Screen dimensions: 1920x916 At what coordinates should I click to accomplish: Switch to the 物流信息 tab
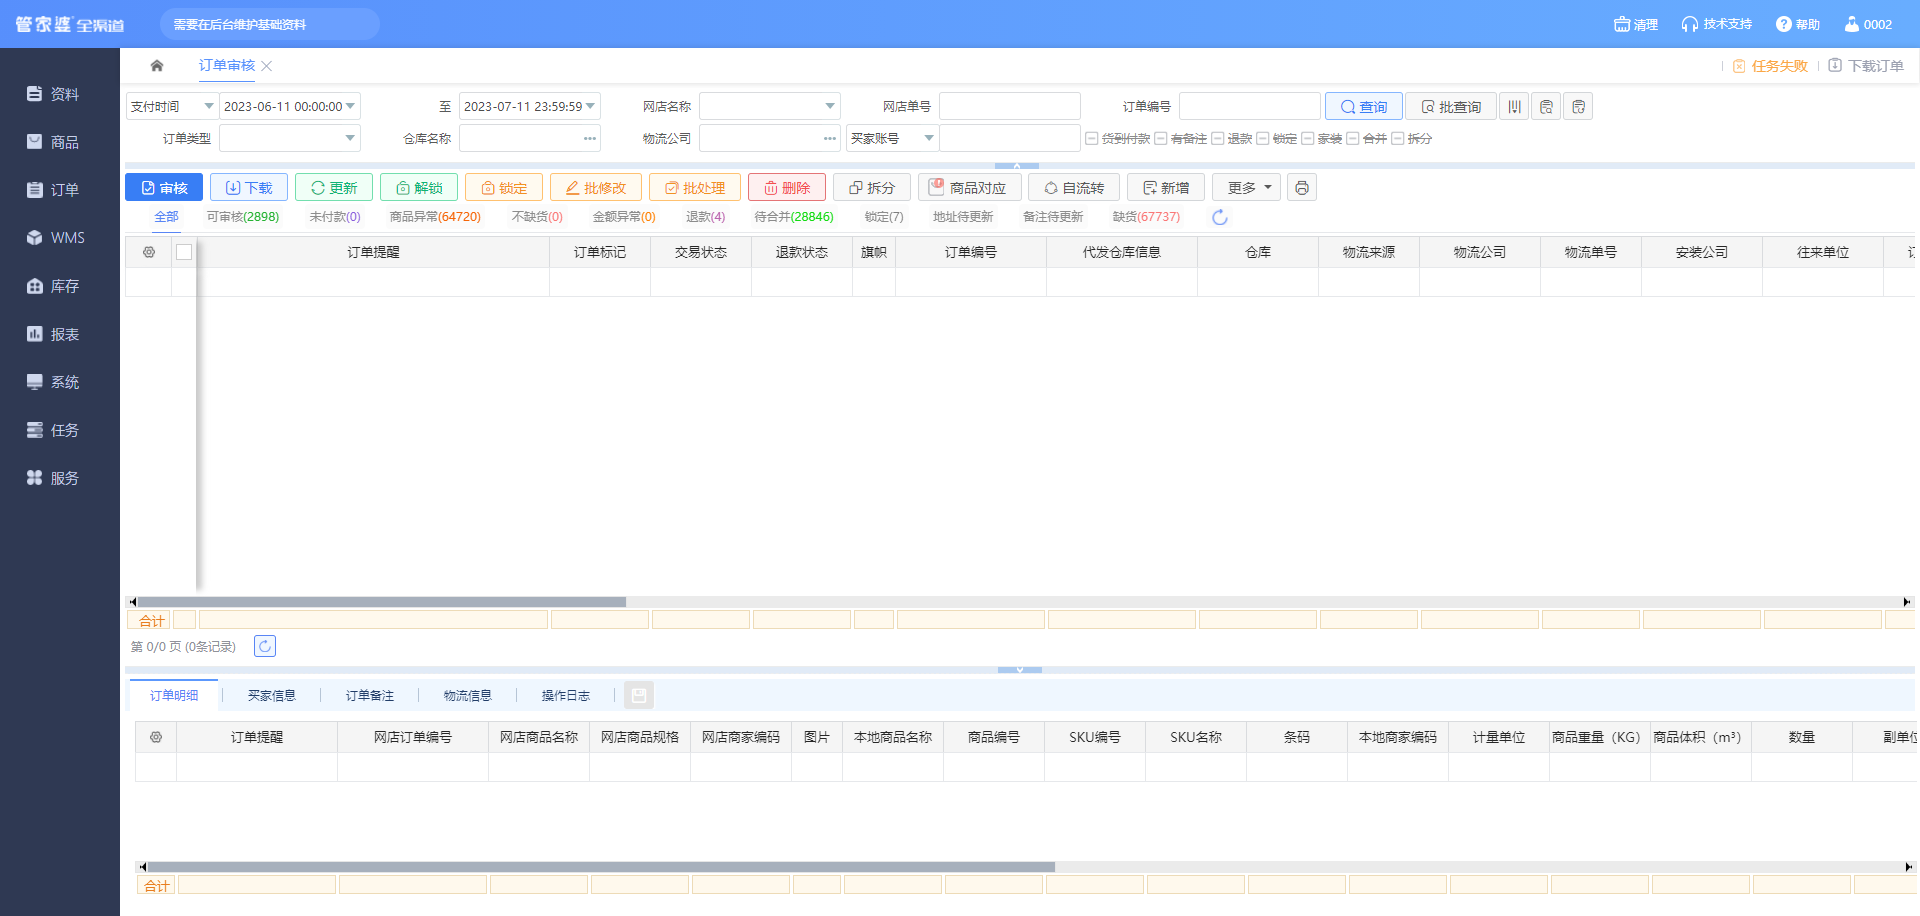point(468,696)
